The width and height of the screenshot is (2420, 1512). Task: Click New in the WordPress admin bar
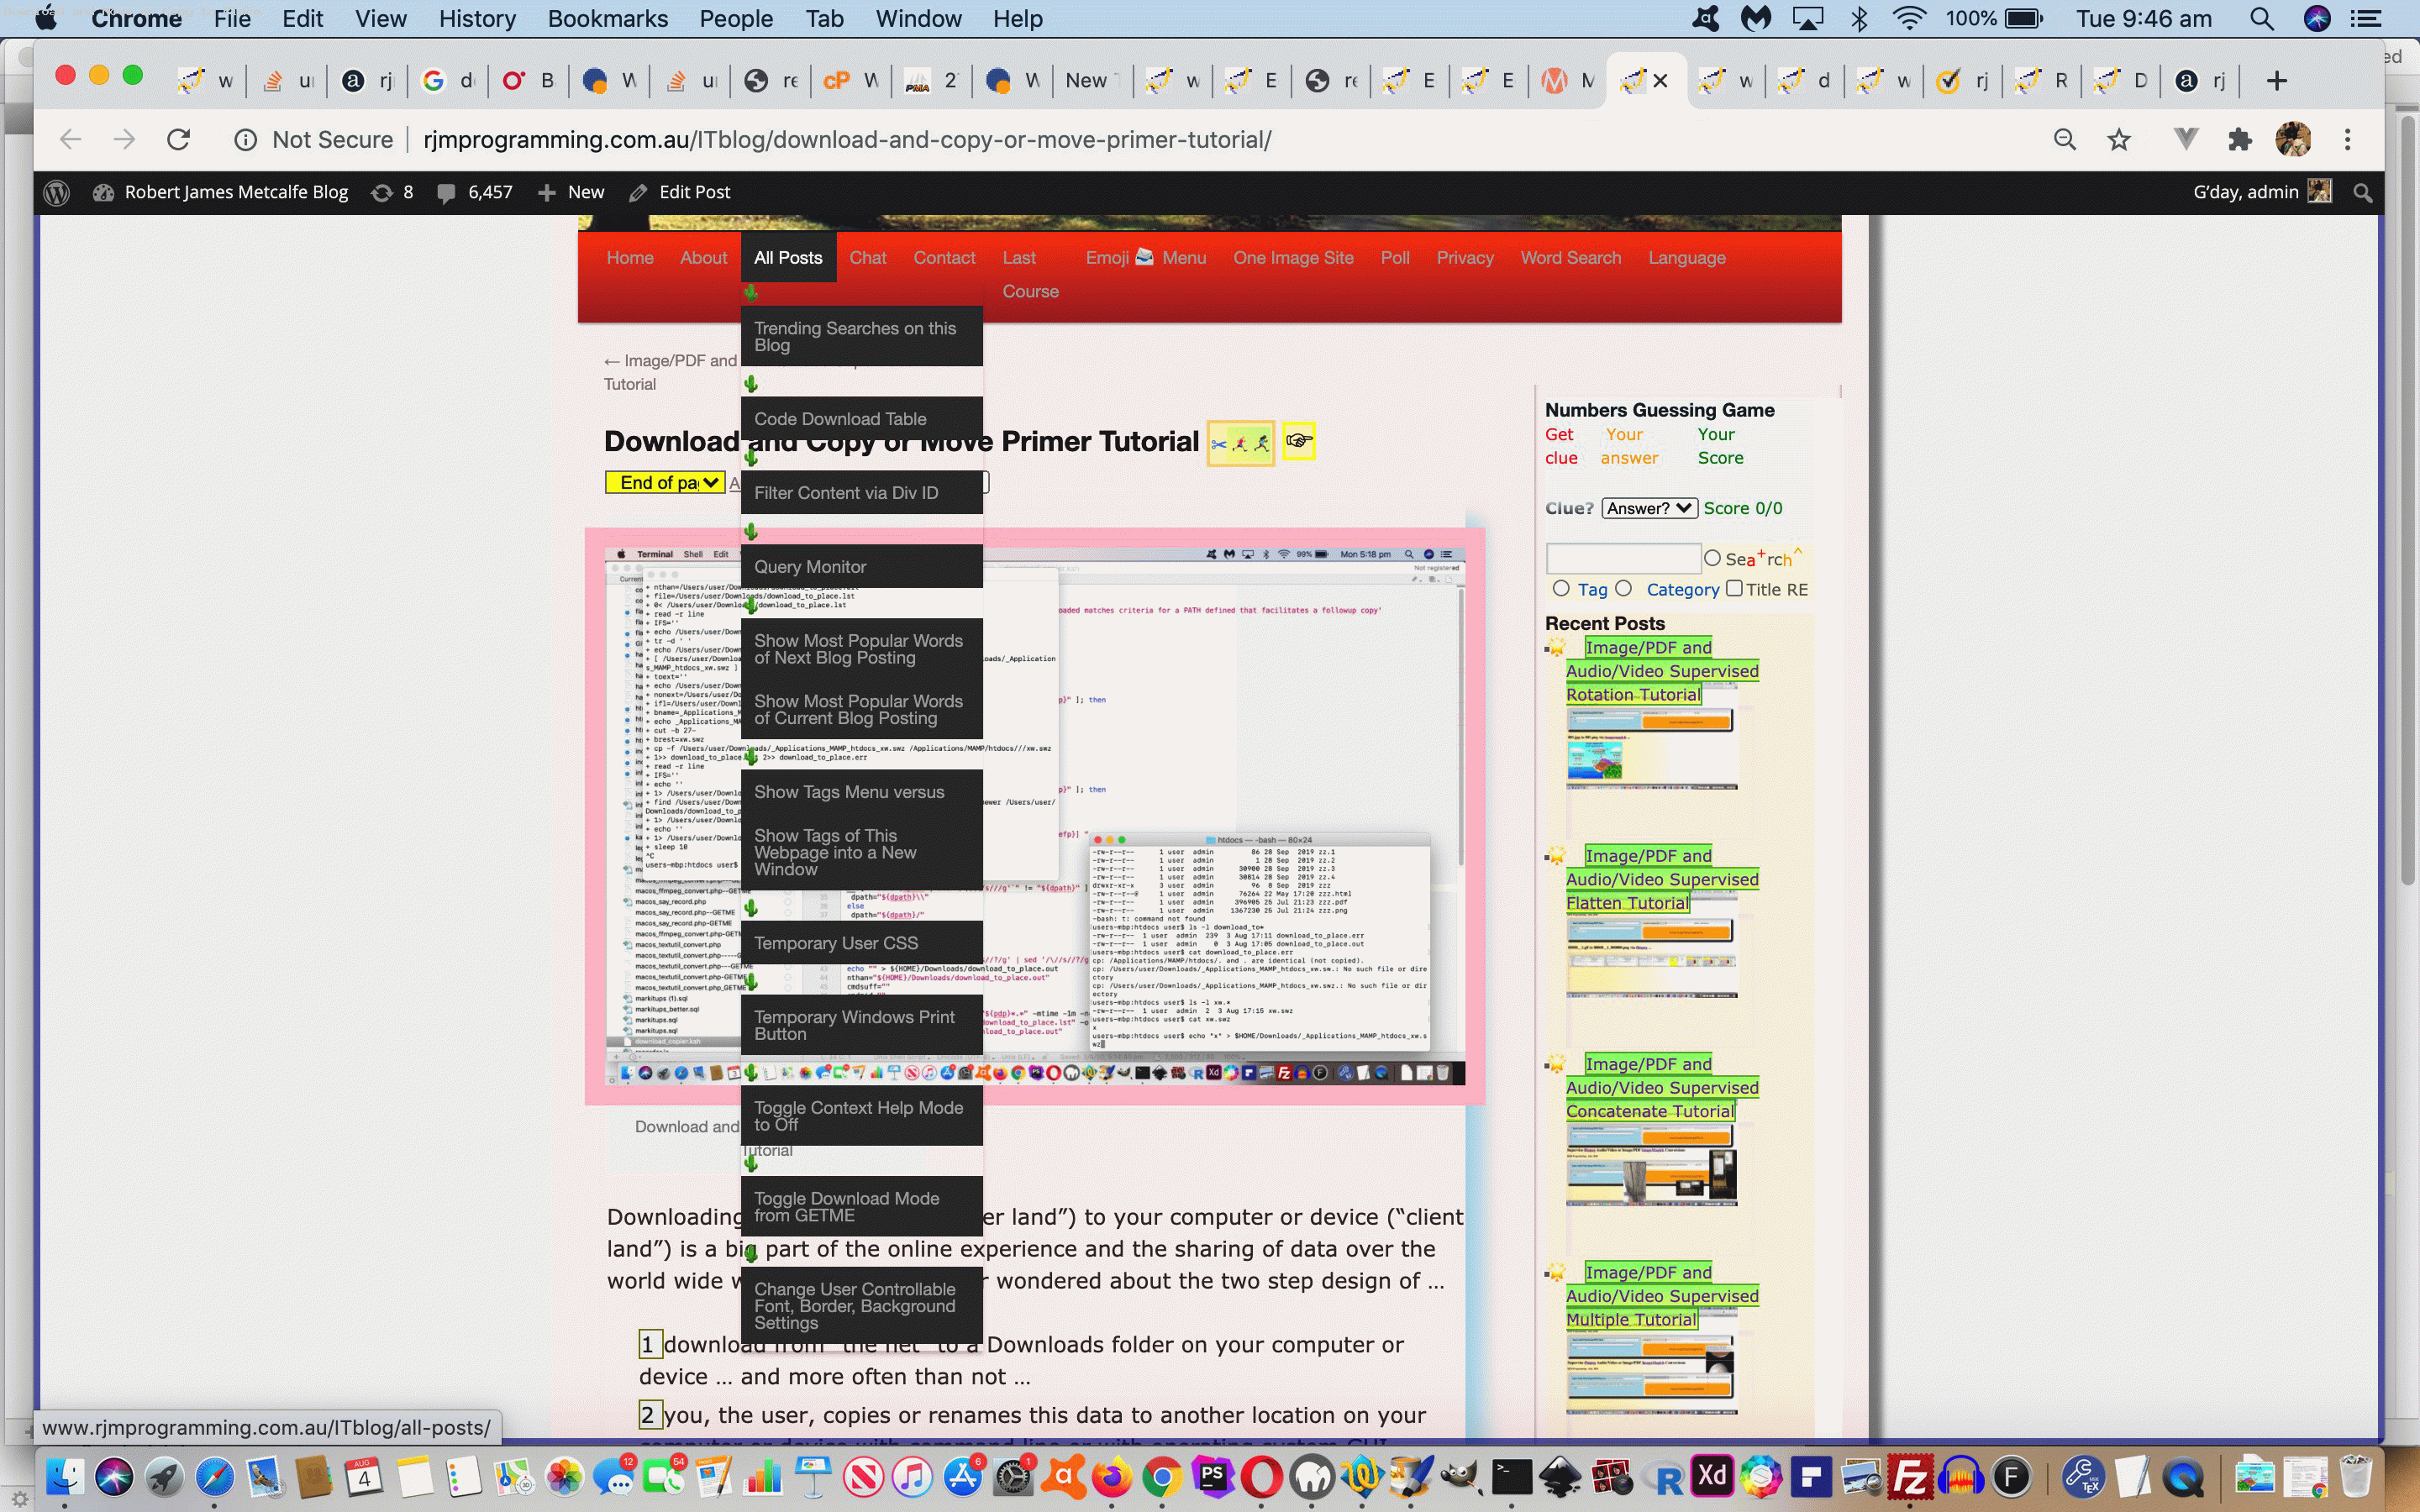(x=571, y=192)
